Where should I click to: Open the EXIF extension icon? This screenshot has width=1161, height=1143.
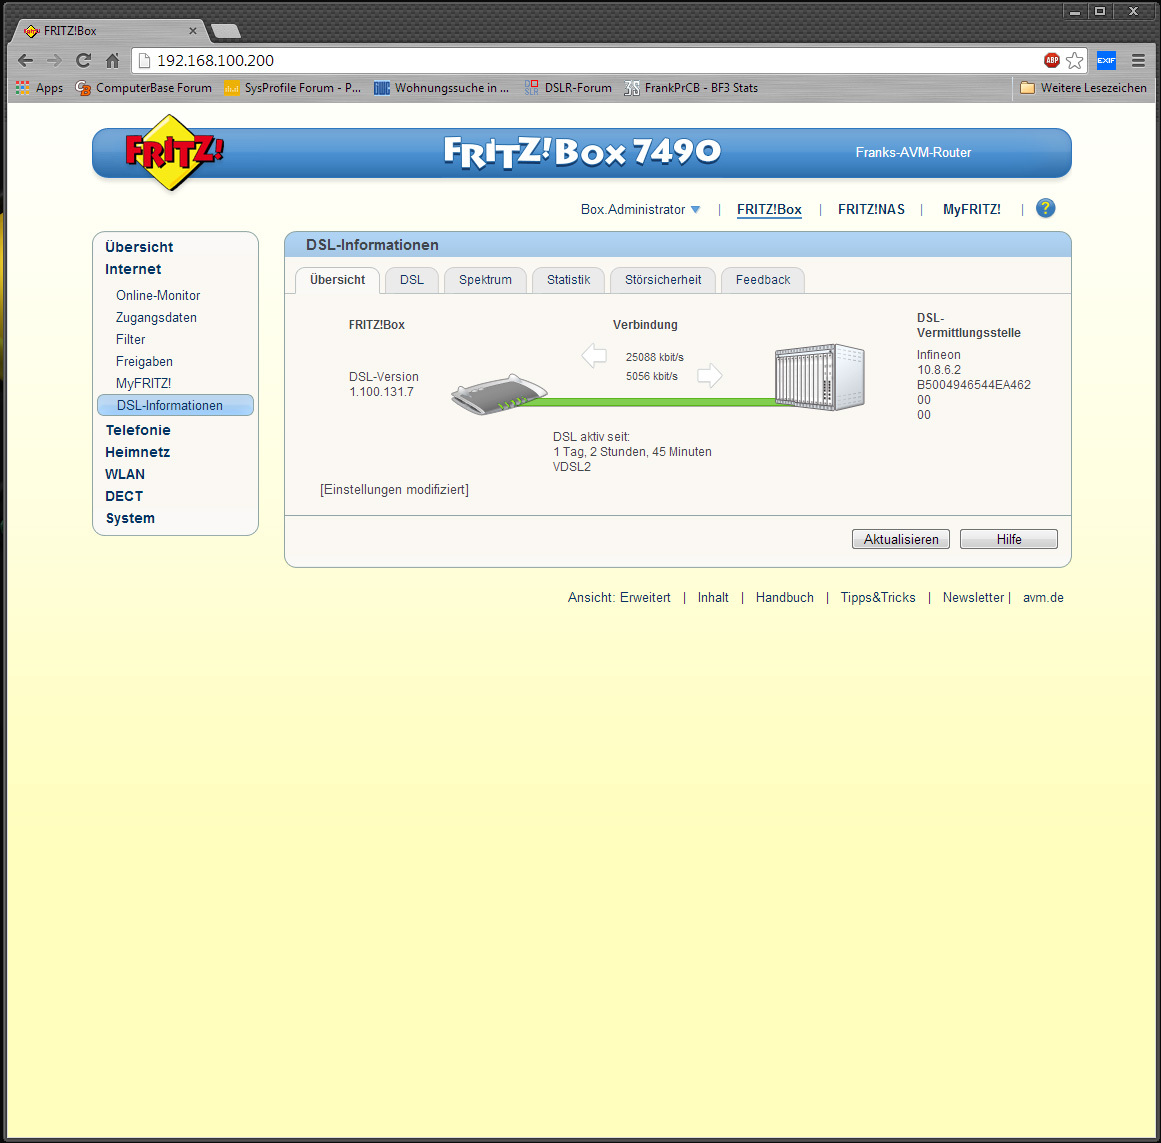[x=1106, y=61]
